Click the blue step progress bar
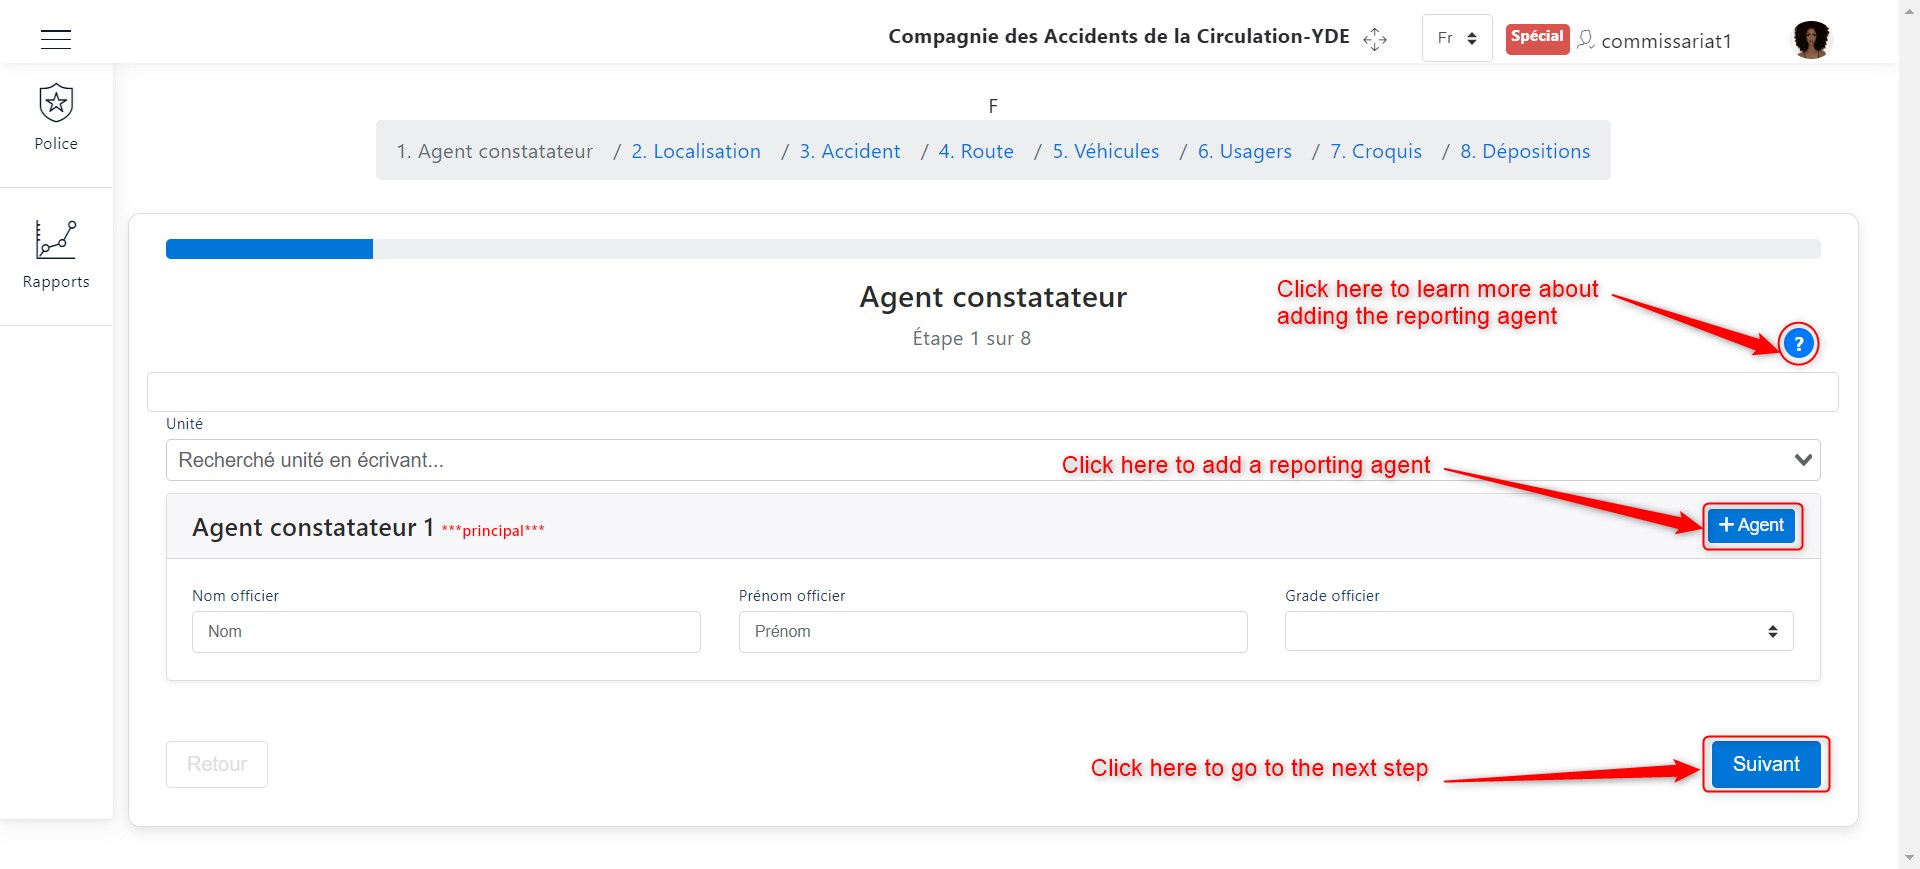This screenshot has height=869, width=1920. [269, 249]
